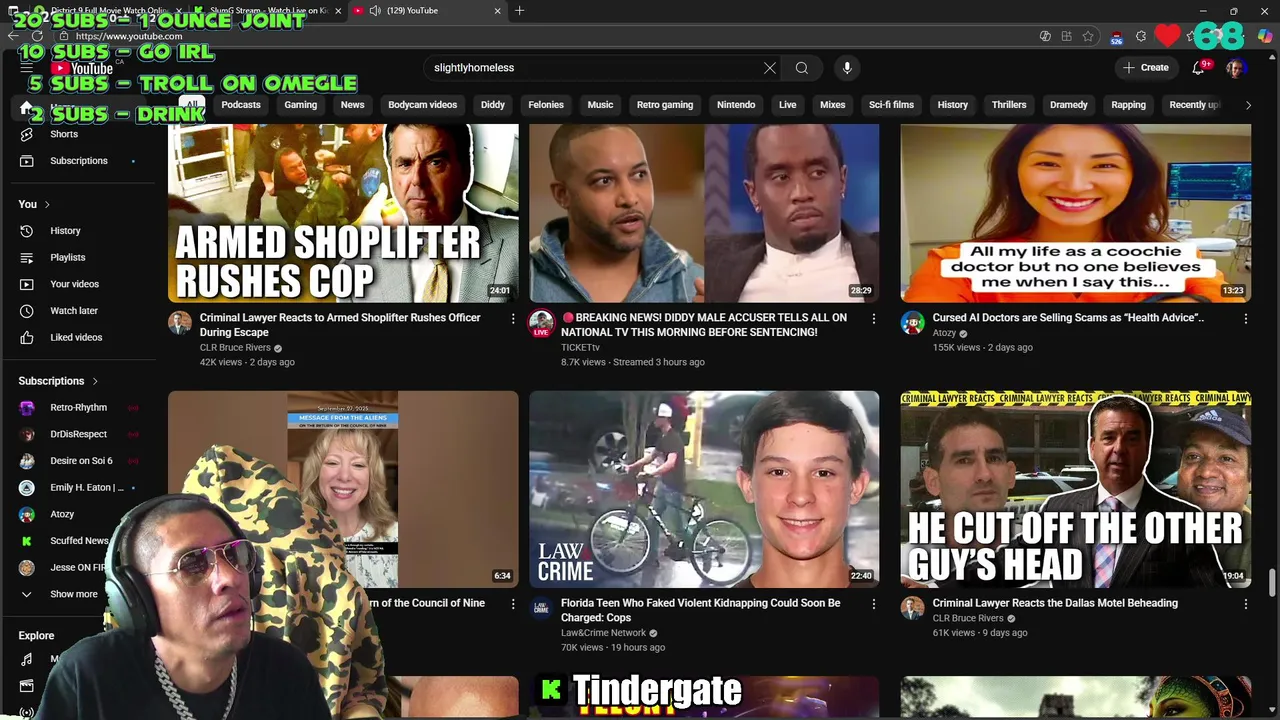The width and height of the screenshot is (1280, 720).
Task: Click the Create button
Action: click(x=1146, y=68)
